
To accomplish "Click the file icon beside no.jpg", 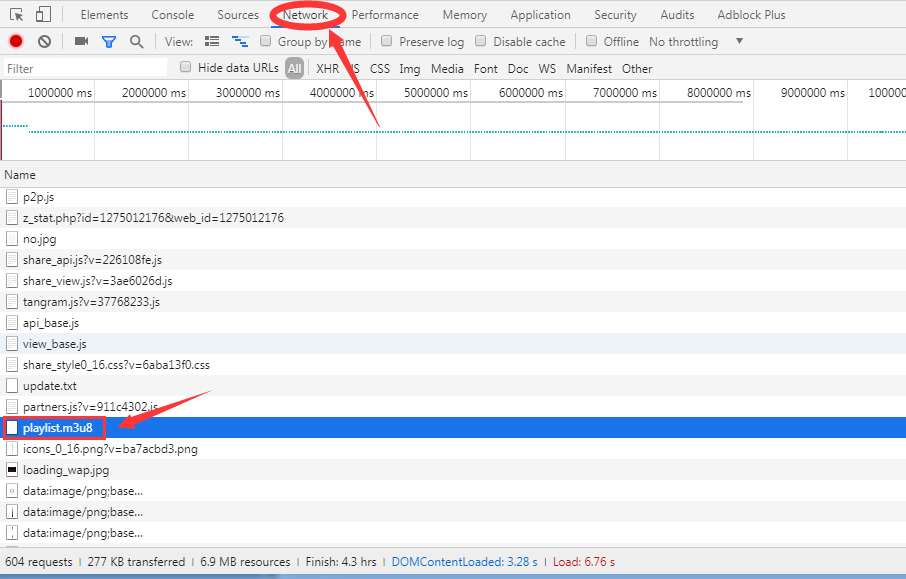I will coord(12,239).
